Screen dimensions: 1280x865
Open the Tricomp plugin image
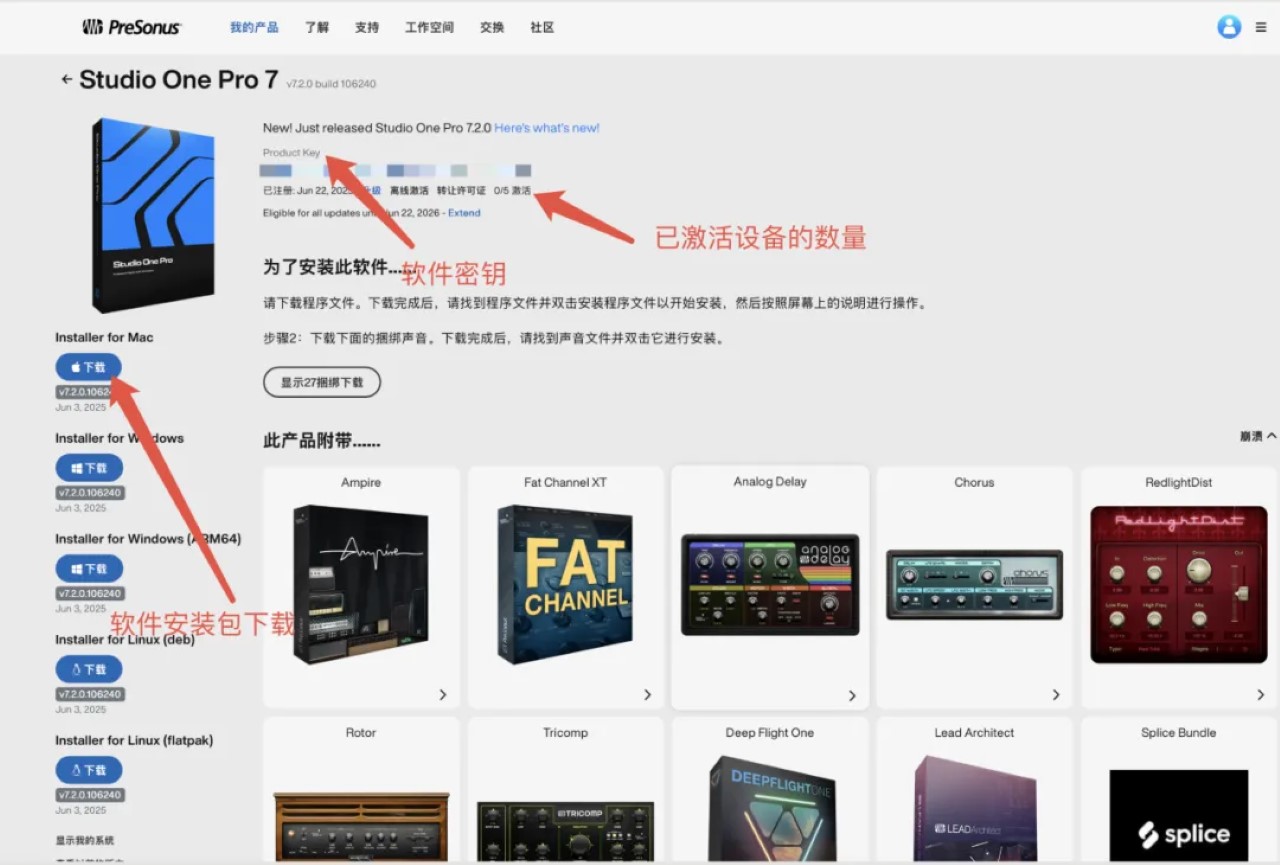[x=566, y=832]
